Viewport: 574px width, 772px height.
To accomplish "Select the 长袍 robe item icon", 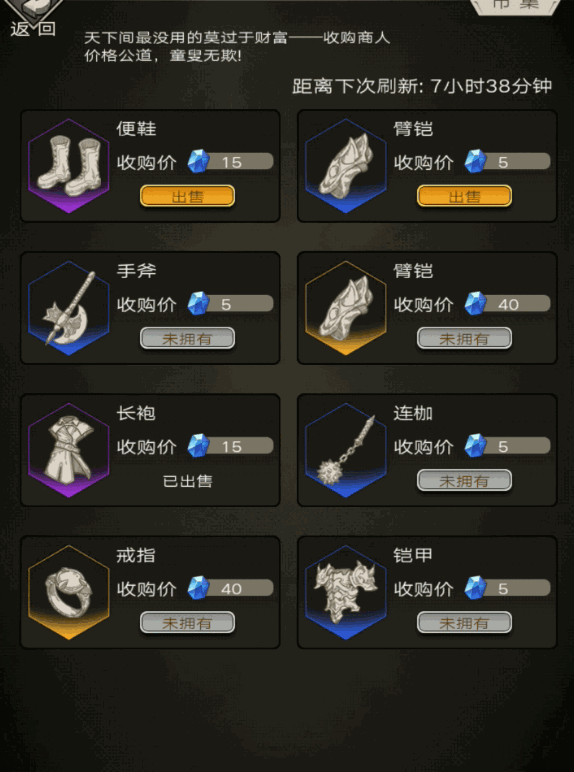I will point(69,450).
